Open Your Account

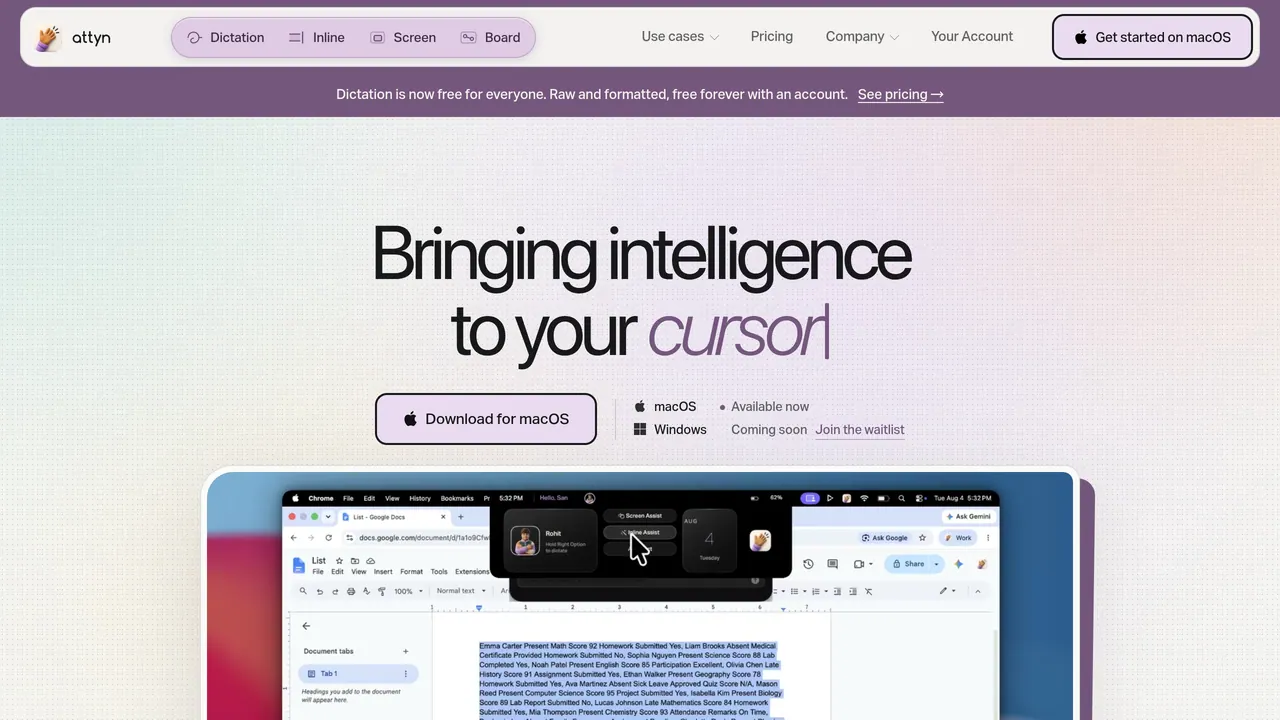972,37
